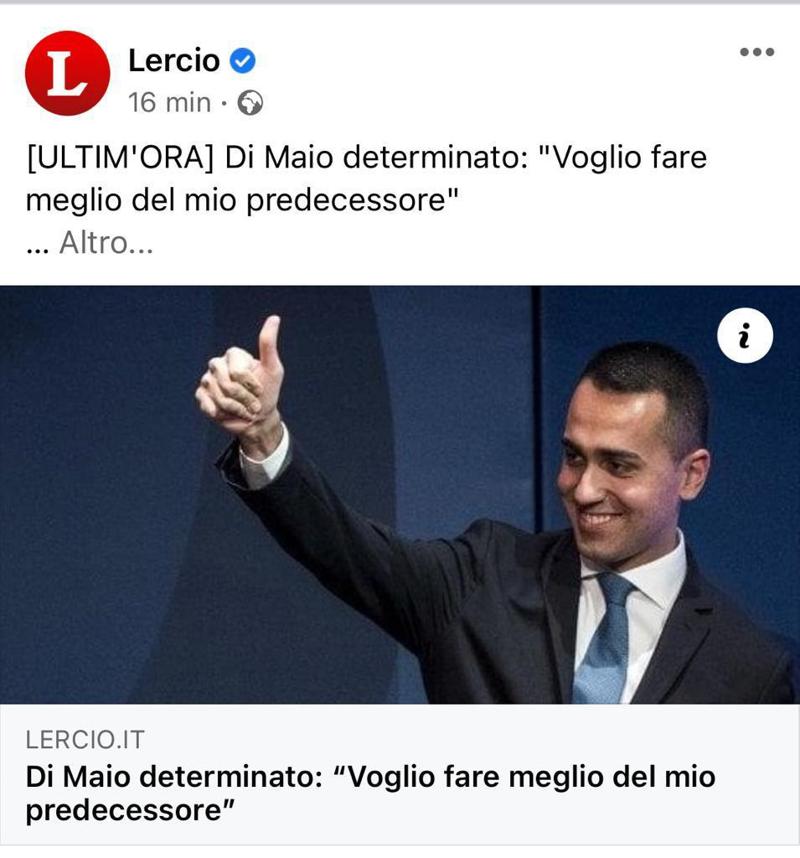Open the bold 'Di Maio determinato' article headline

370,793
